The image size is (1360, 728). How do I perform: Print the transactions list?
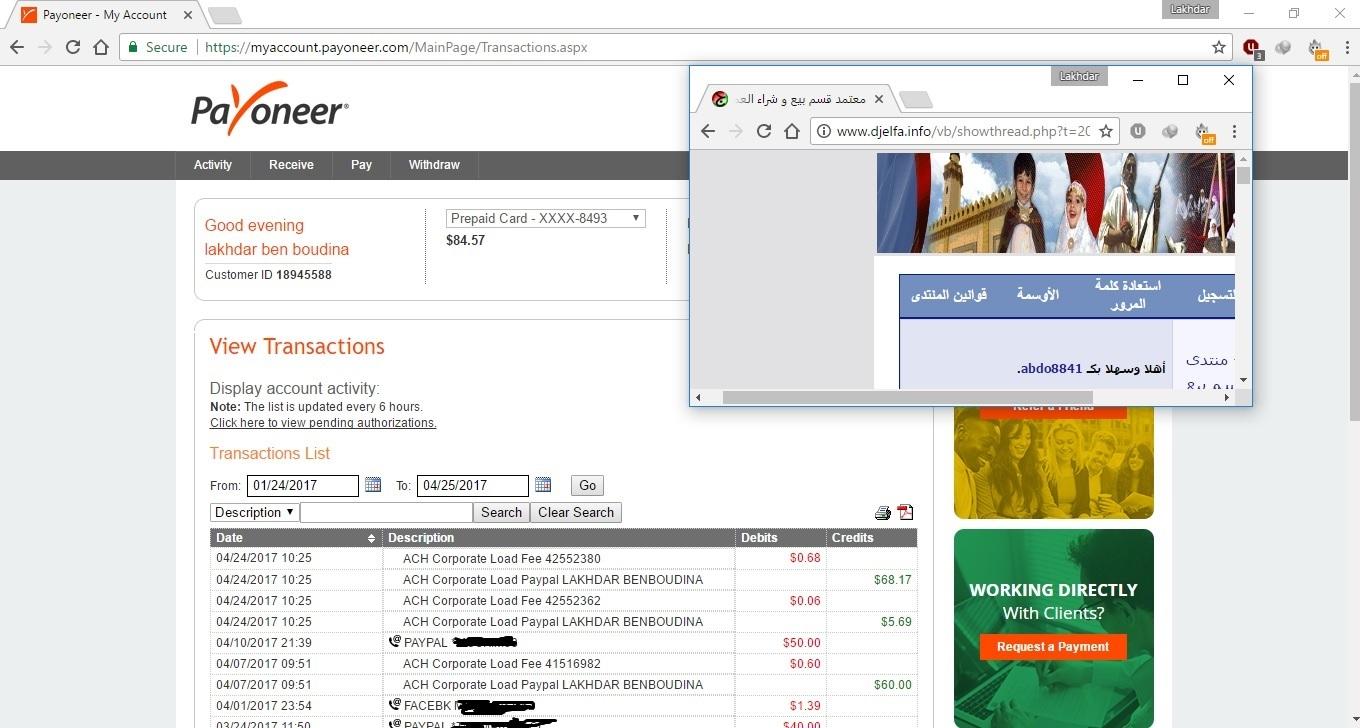(x=882, y=513)
